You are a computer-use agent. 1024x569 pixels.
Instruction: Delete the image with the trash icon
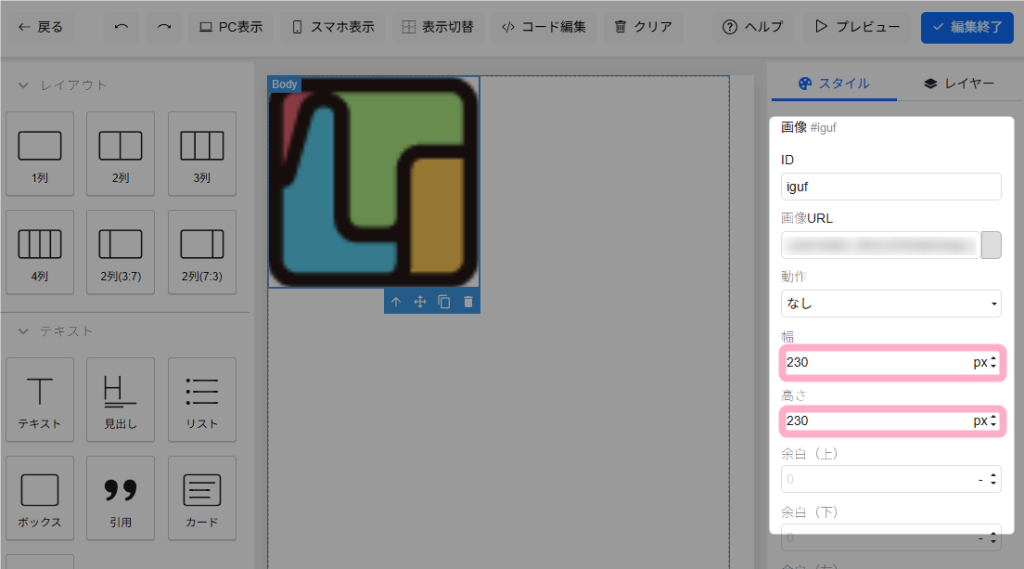[468, 302]
